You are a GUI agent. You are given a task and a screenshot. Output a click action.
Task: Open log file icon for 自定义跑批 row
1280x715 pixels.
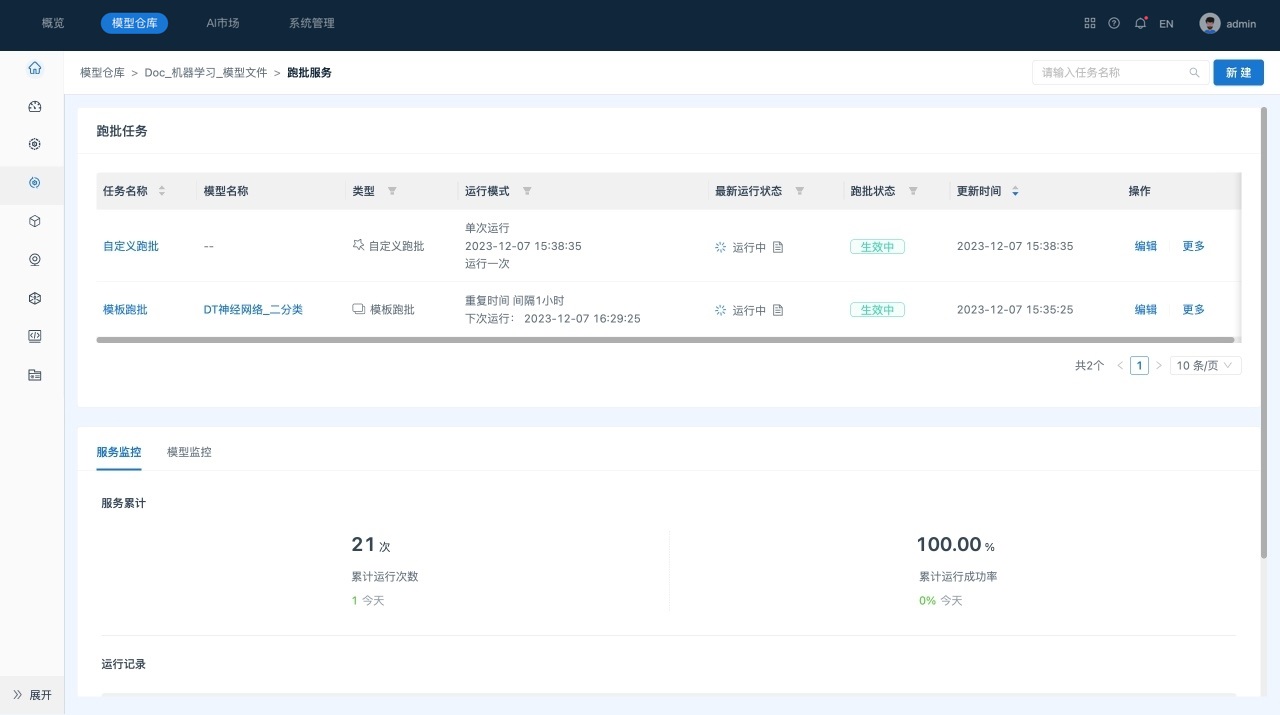pyautogui.click(x=778, y=247)
